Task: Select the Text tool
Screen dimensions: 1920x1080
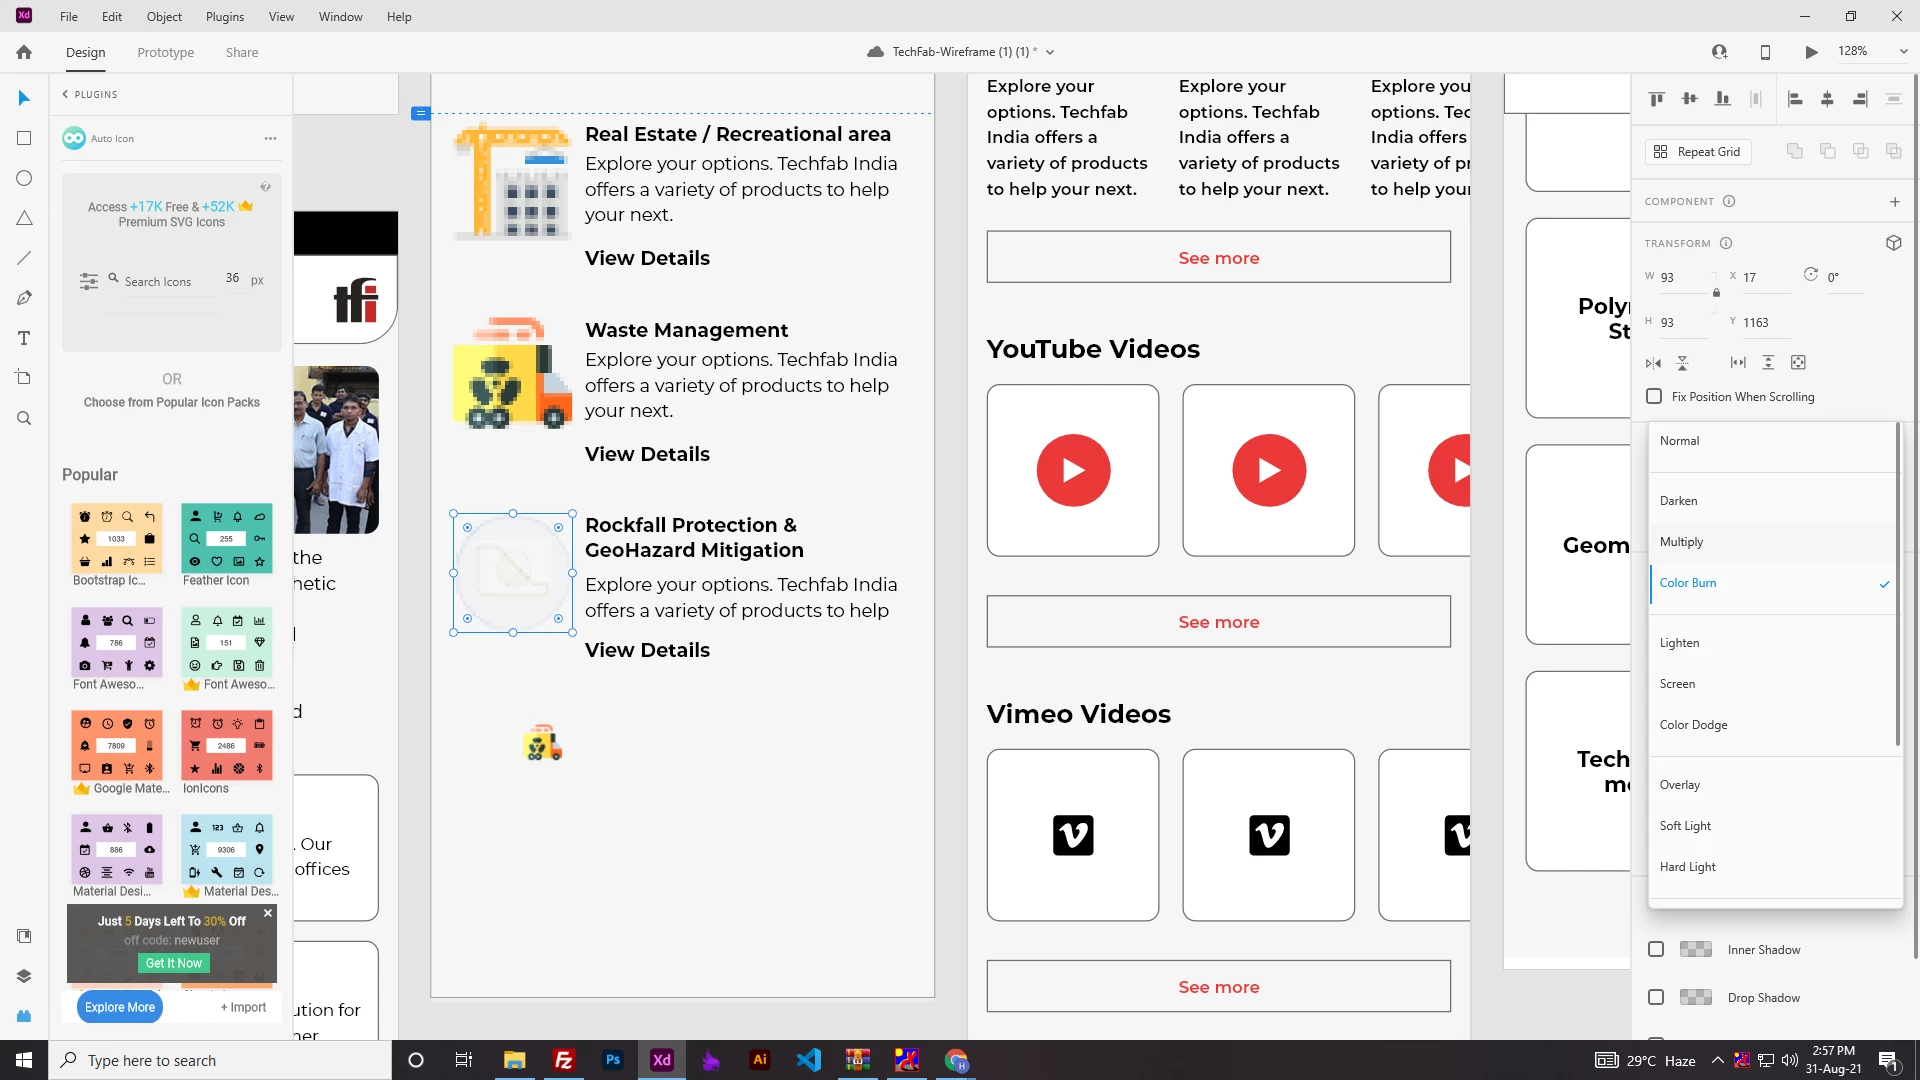Action: (x=24, y=338)
